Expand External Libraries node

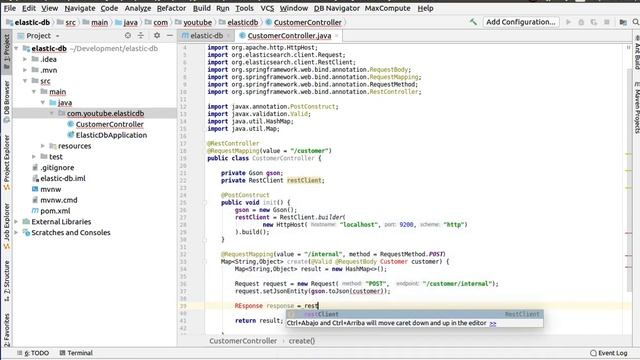tap(16, 222)
